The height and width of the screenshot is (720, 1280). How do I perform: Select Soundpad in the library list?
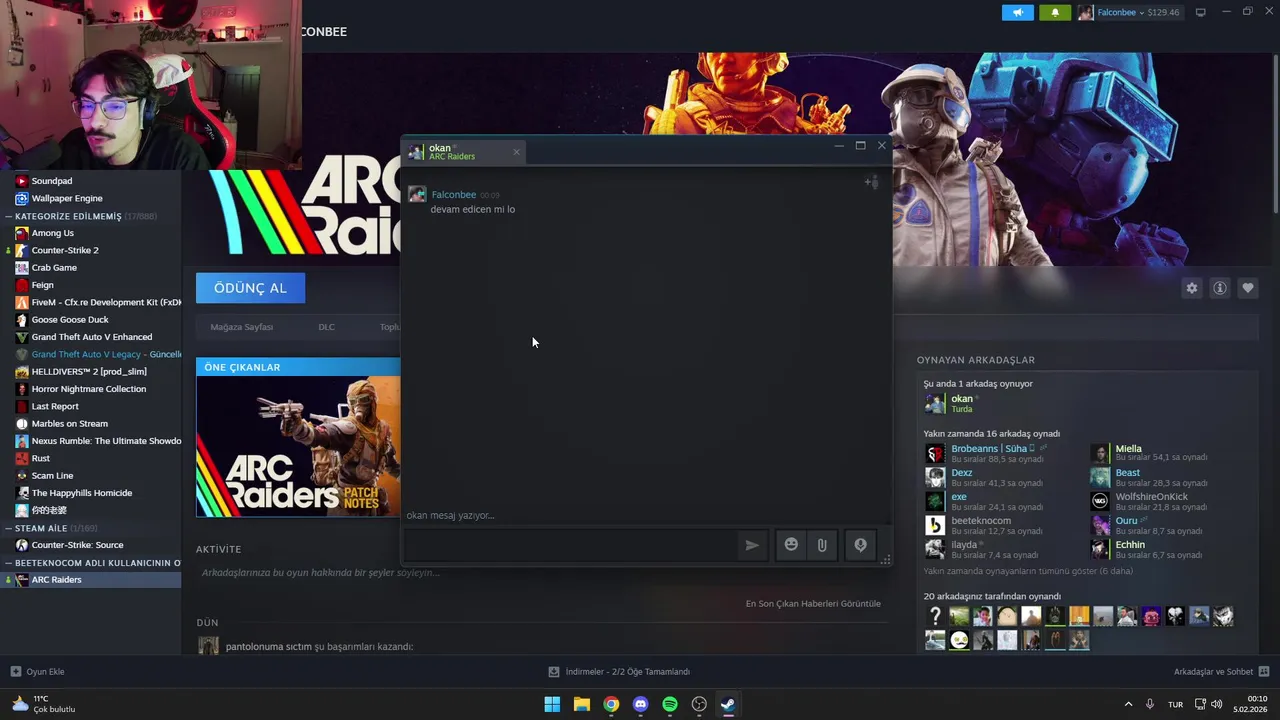[52, 181]
